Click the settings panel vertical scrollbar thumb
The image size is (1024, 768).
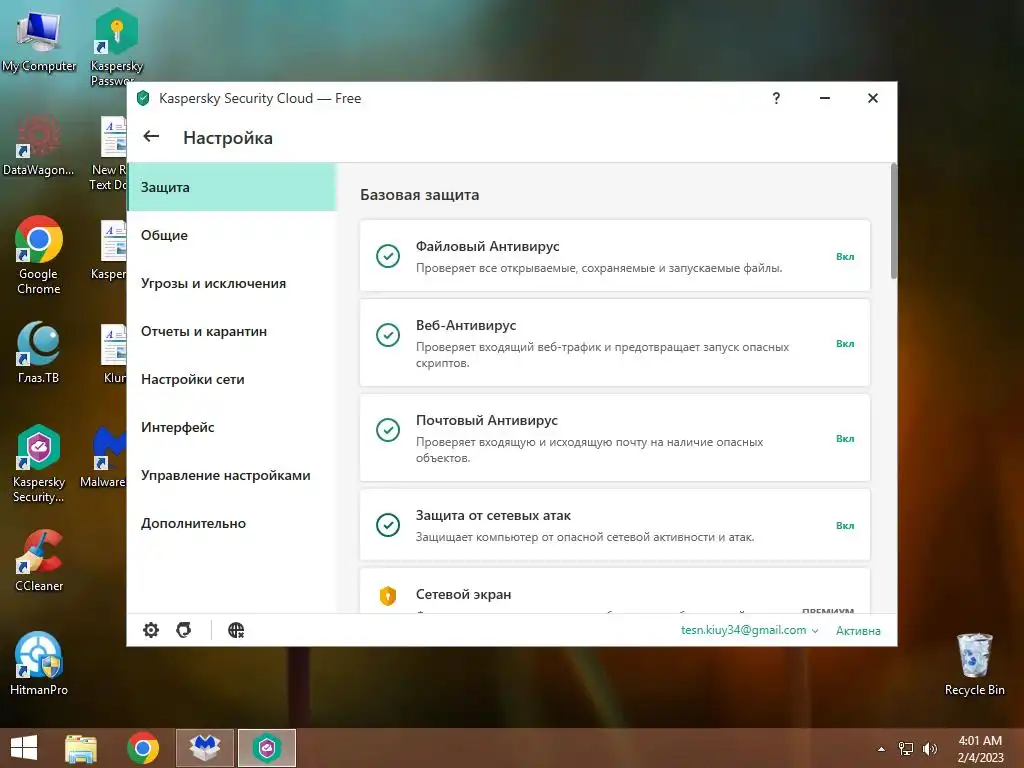(x=893, y=222)
